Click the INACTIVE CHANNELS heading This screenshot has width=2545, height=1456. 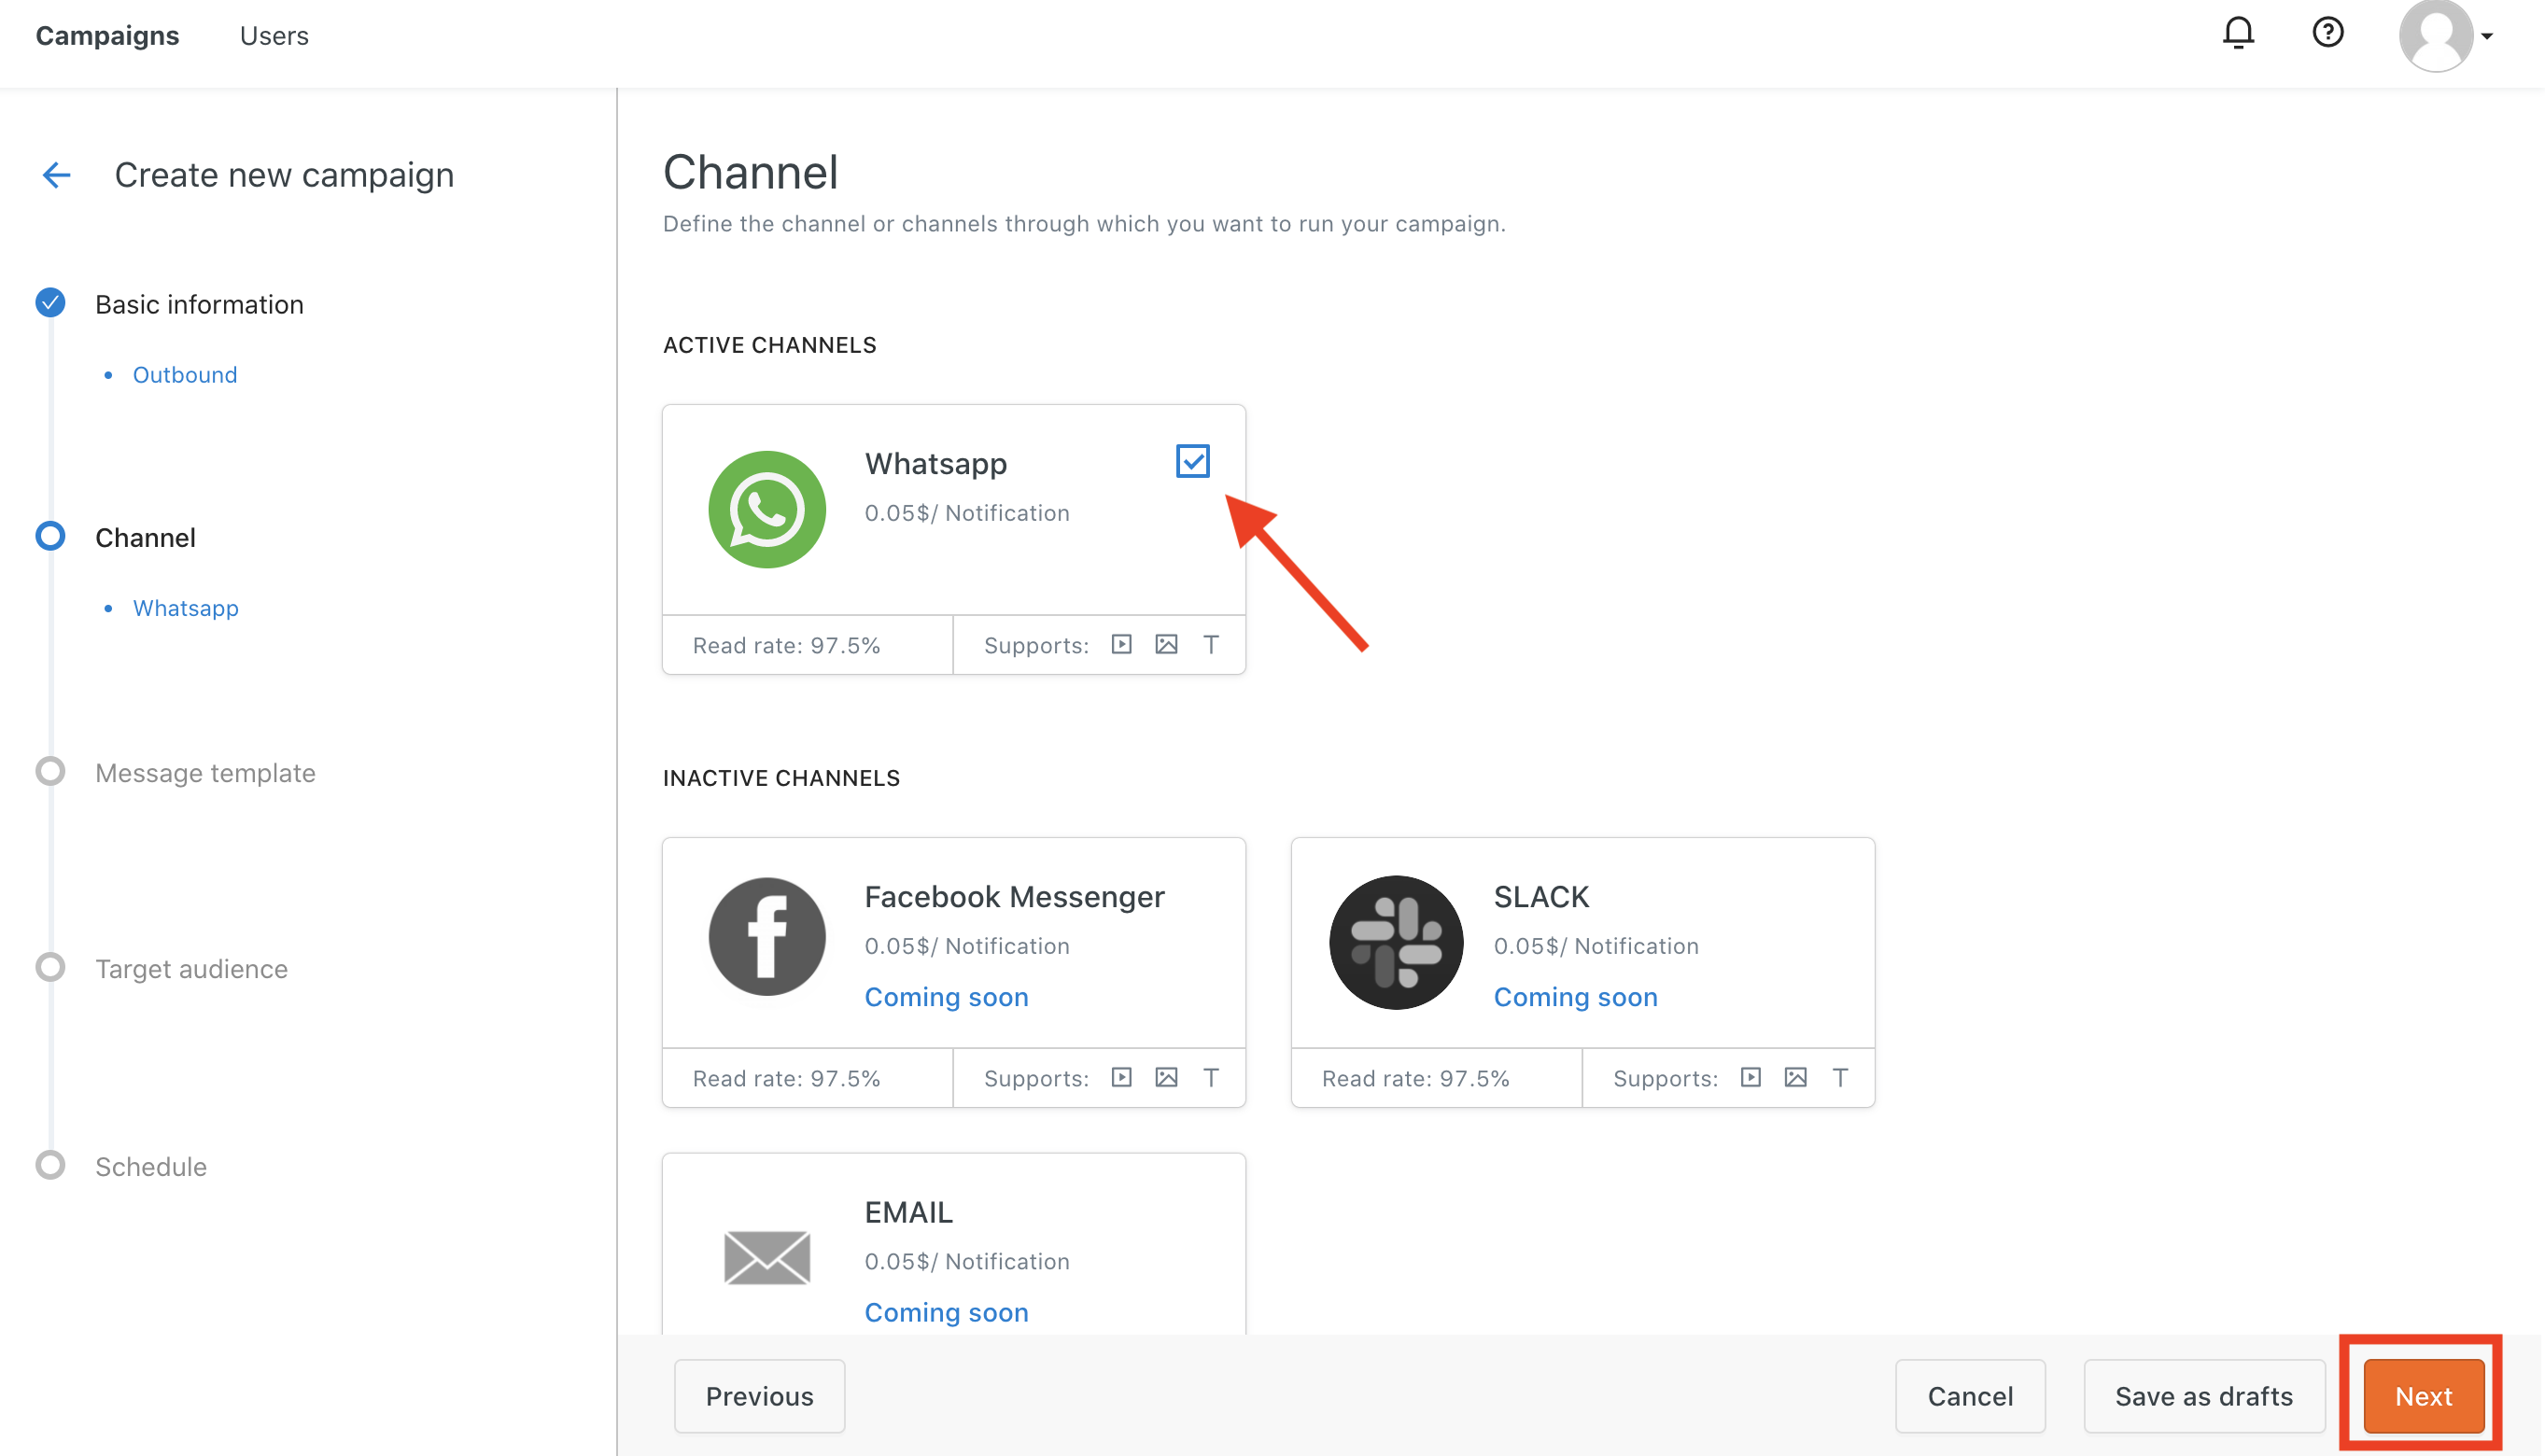[x=781, y=778]
